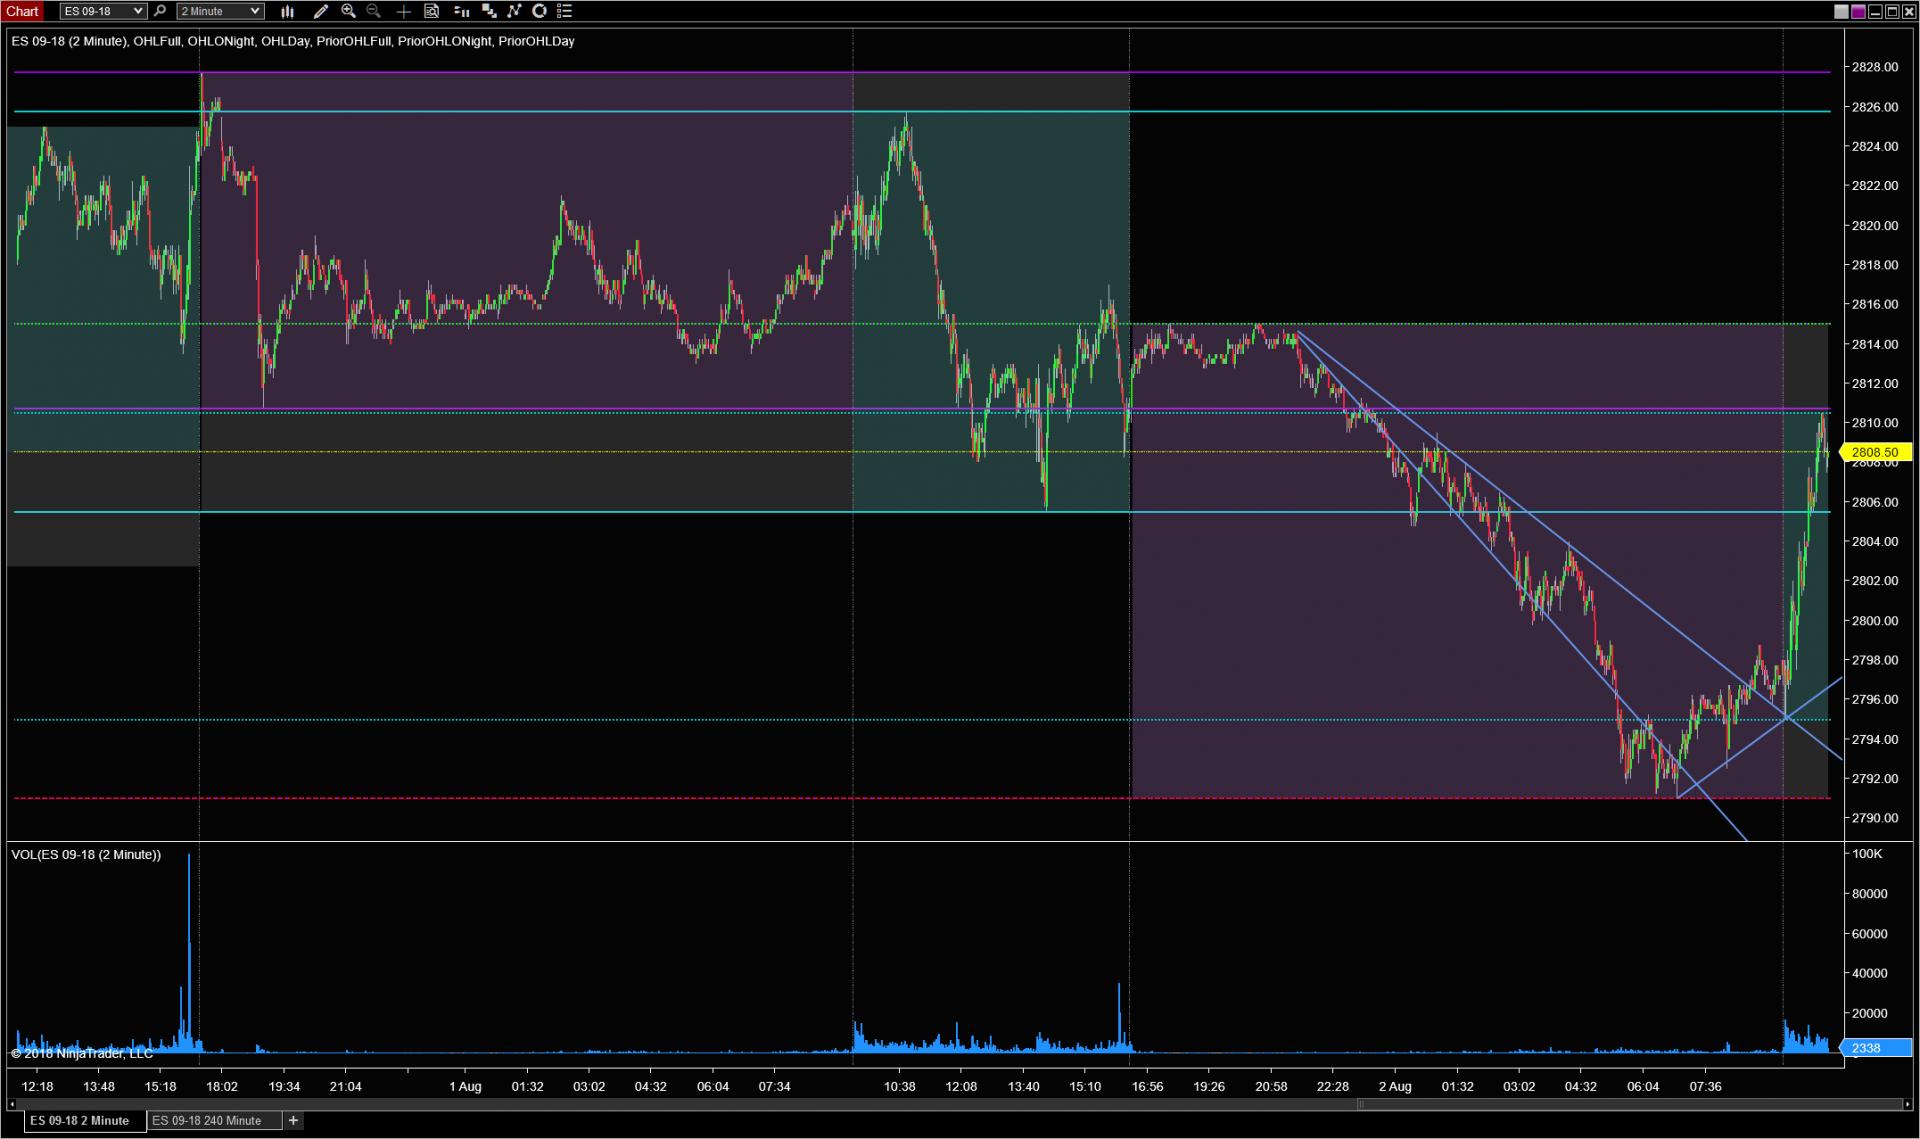Select the pencil drawing tools icon
1920x1139 pixels.
point(320,11)
